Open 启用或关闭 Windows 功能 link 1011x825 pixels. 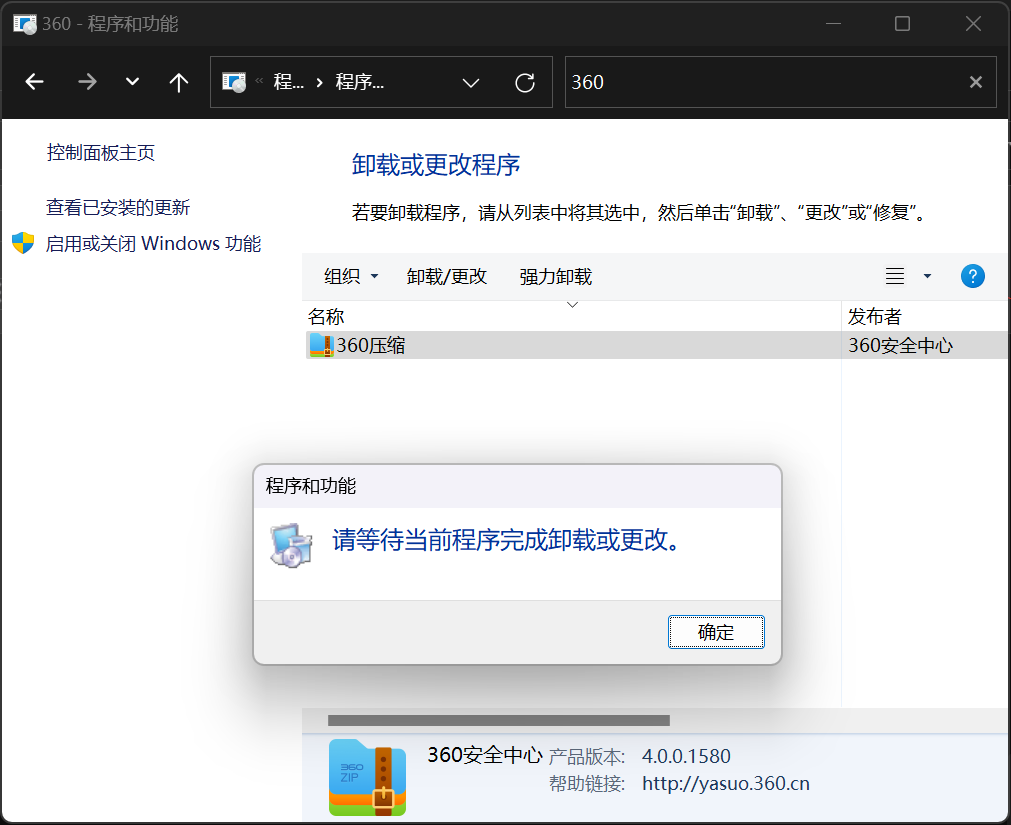[153, 244]
